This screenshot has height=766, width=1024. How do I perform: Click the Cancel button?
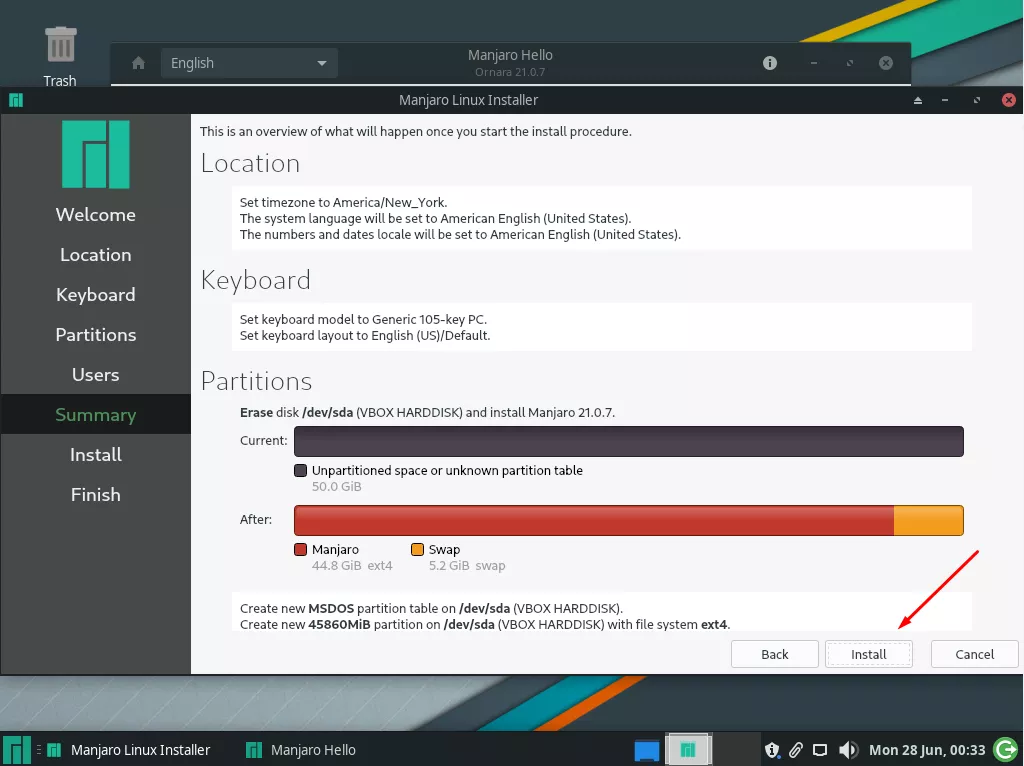point(974,654)
